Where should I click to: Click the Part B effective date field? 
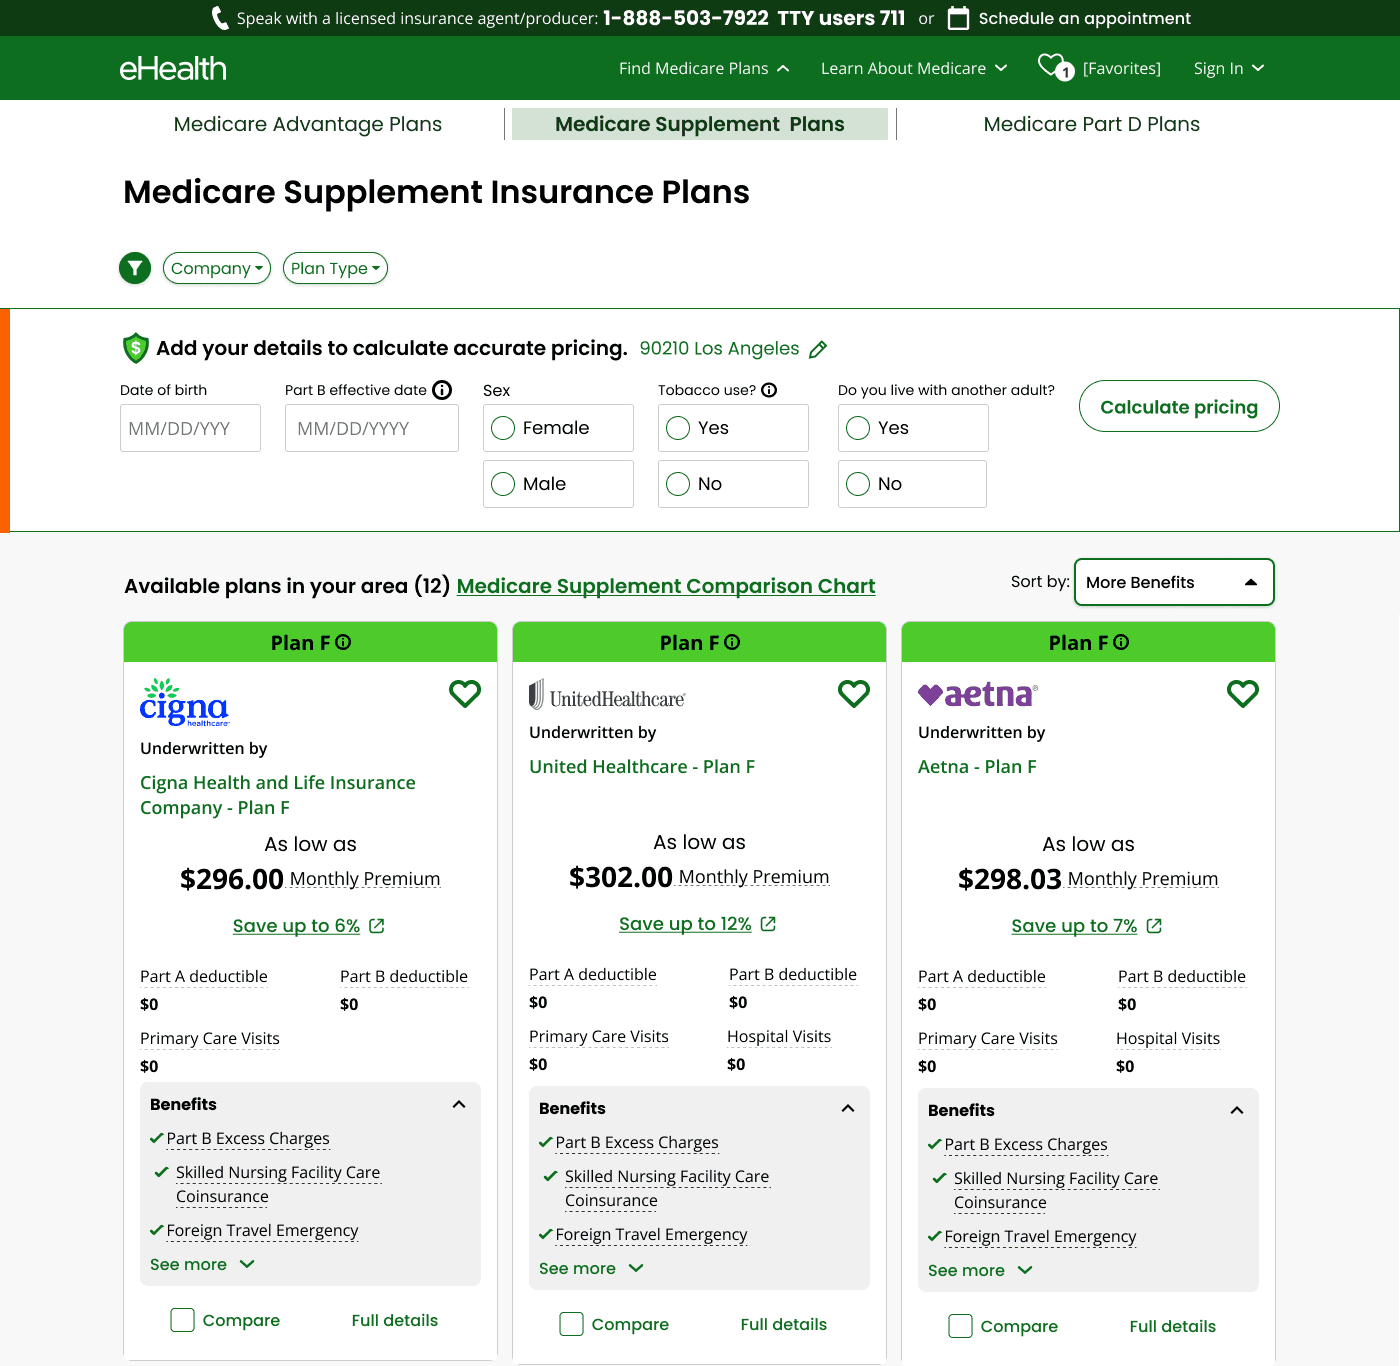[x=372, y=428]
